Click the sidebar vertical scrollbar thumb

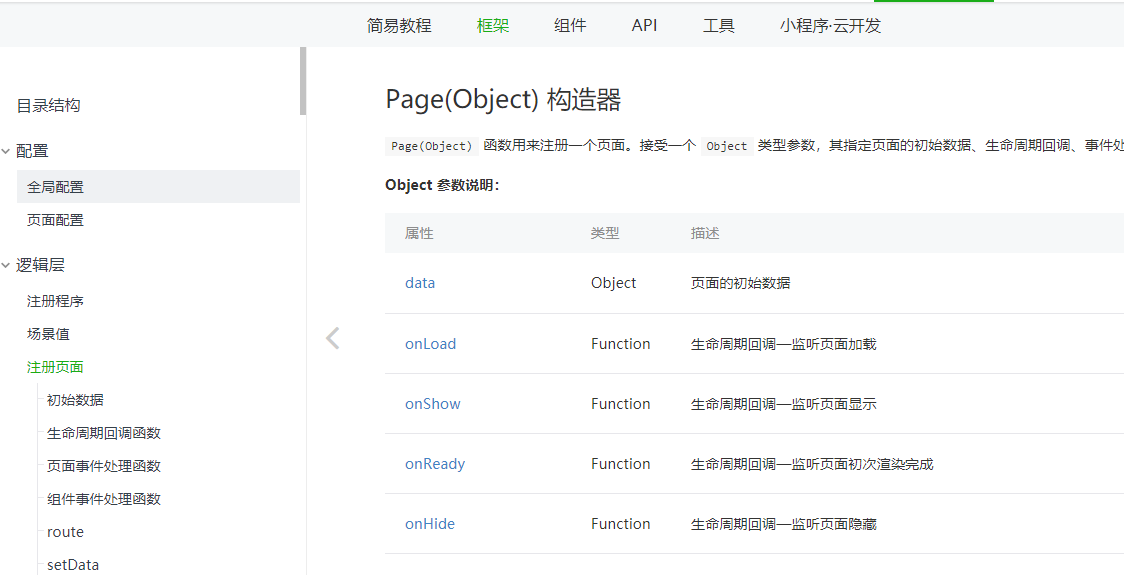coord(303,81)
